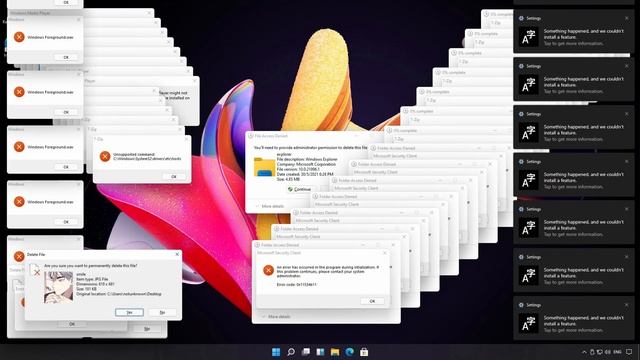The image size is (640, 360).
Task: Click red error icon beside Delete File title
Action: point(19,256)
